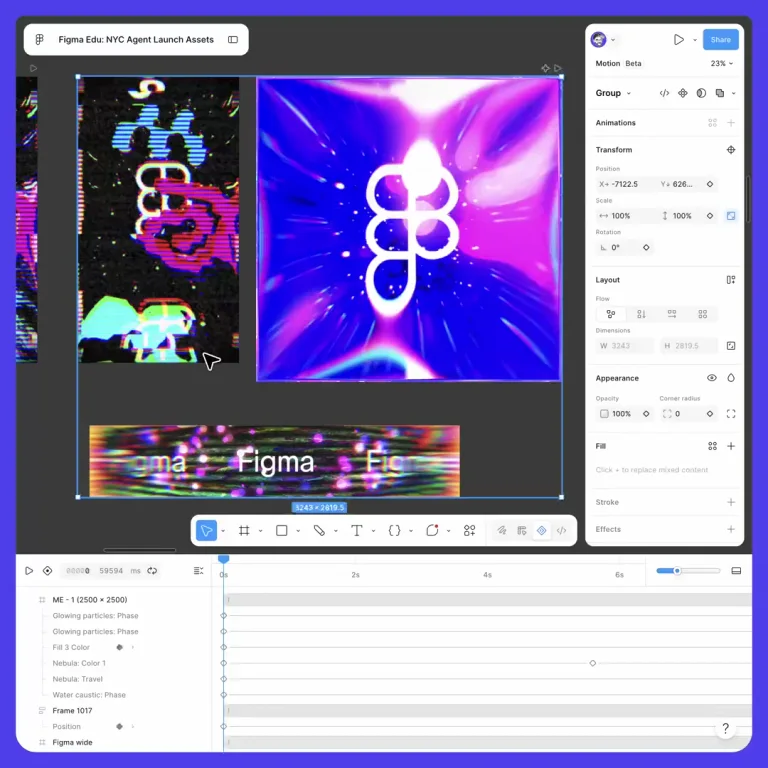The image size is (768, 768).
Task: Select the Rectangle shape tool
Action: 282,530
